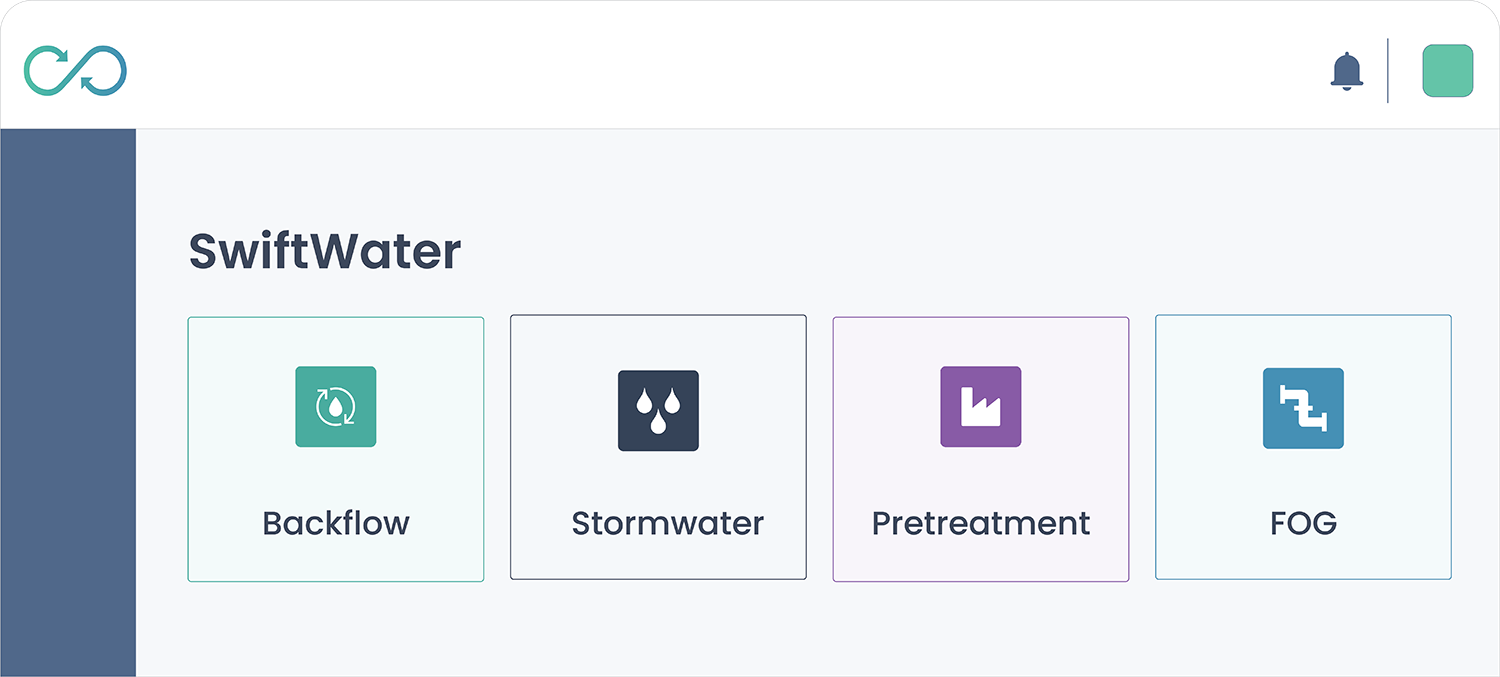
Task: Click the purple Pretreatment factory icon
Action: 980,406
